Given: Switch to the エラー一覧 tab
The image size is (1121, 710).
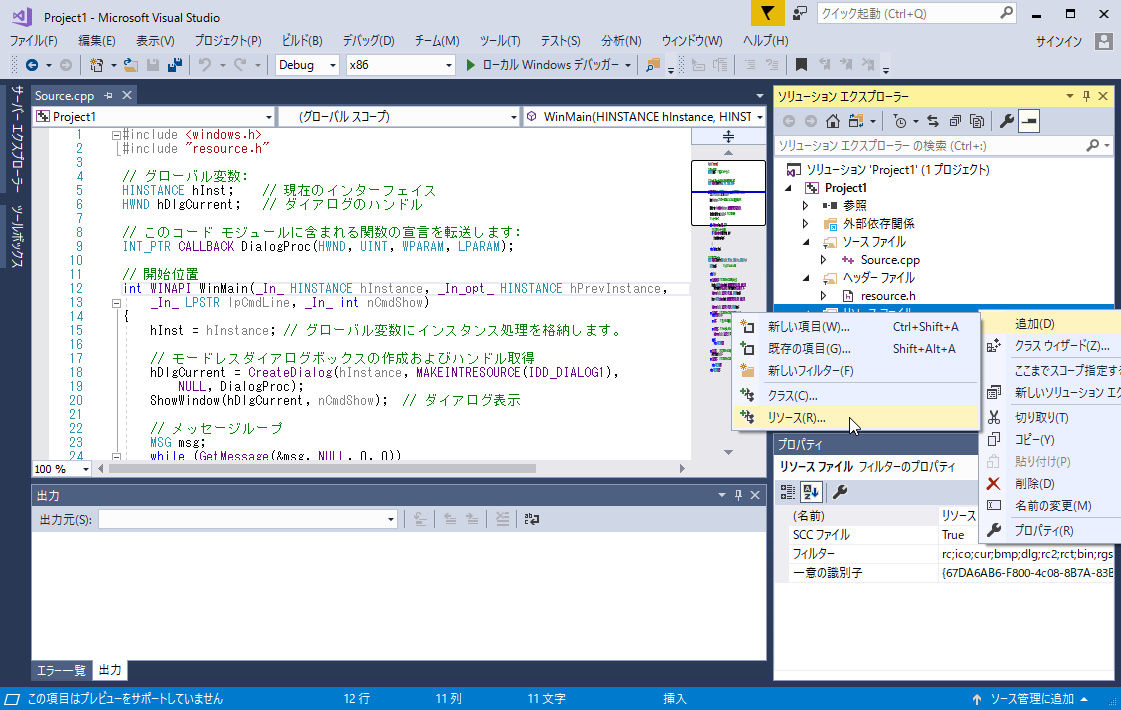Looking at the screenshot, I should point(61,670).
